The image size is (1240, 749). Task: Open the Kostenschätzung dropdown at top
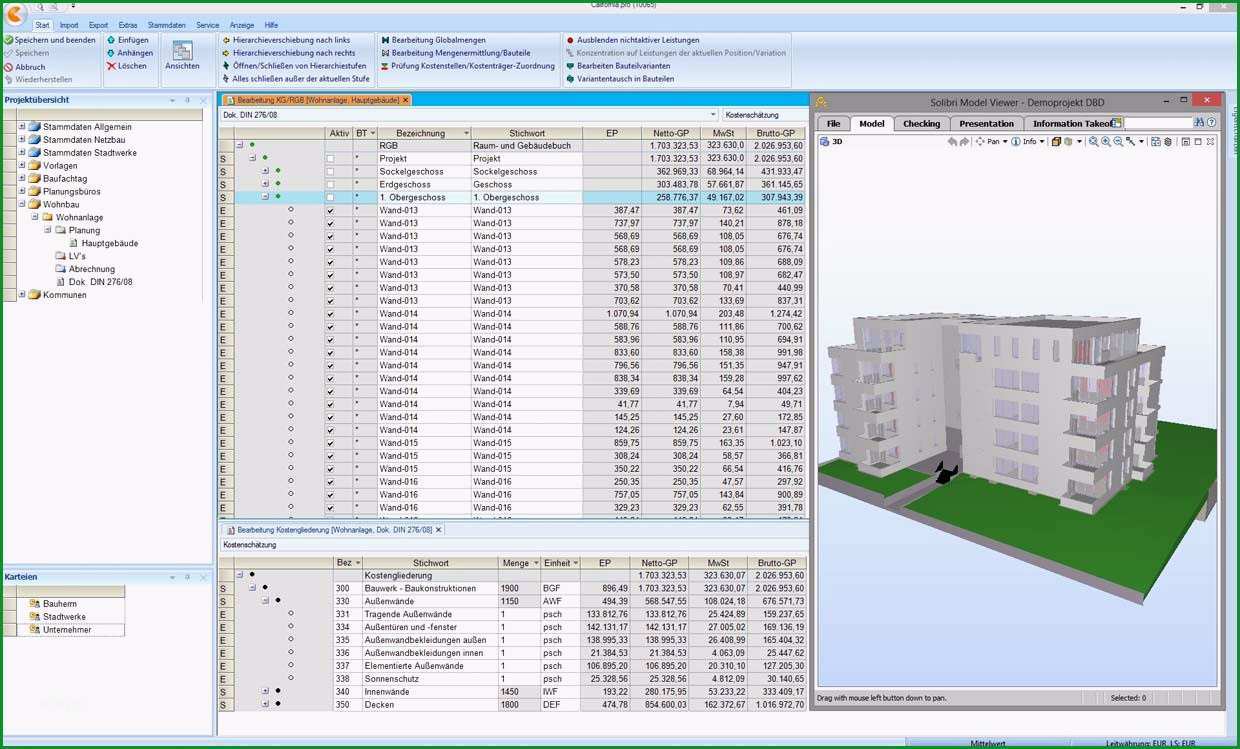point(764,115)
